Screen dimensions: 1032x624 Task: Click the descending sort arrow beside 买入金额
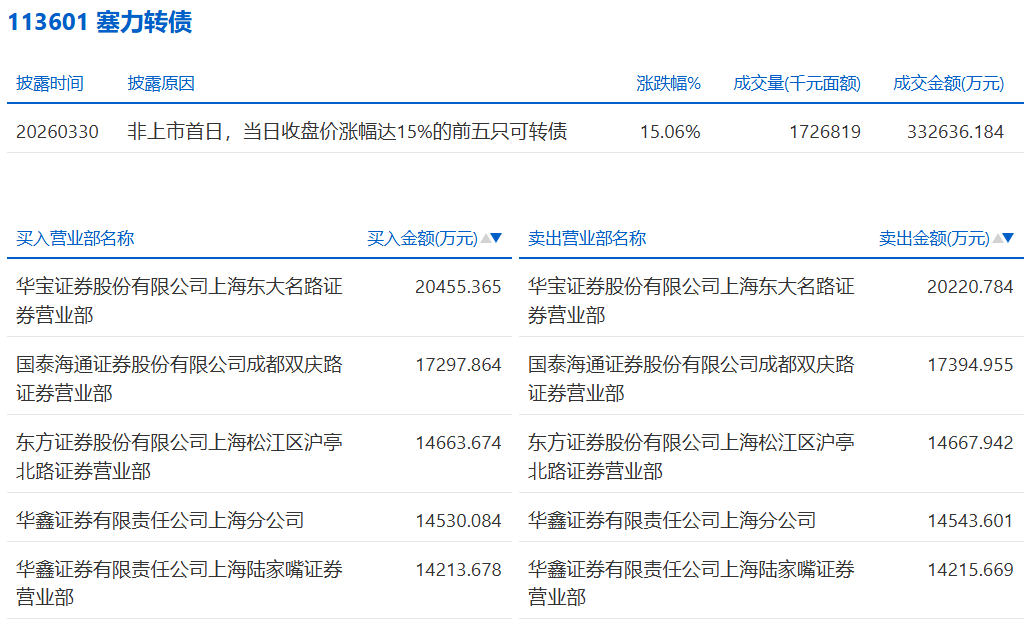(x=497, y=238)
